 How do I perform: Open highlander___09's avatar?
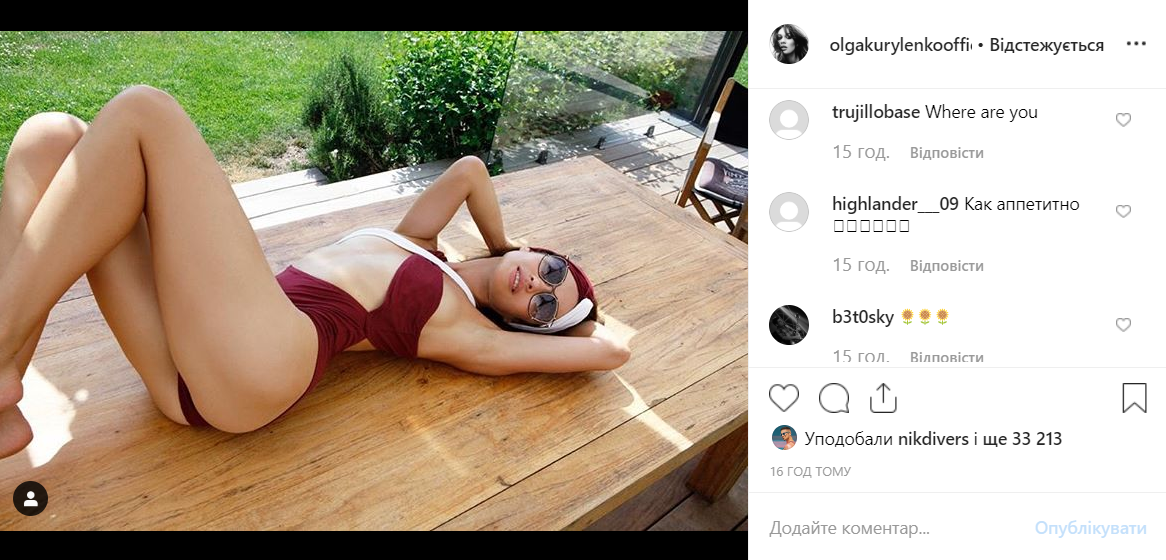tap(789, 212)
